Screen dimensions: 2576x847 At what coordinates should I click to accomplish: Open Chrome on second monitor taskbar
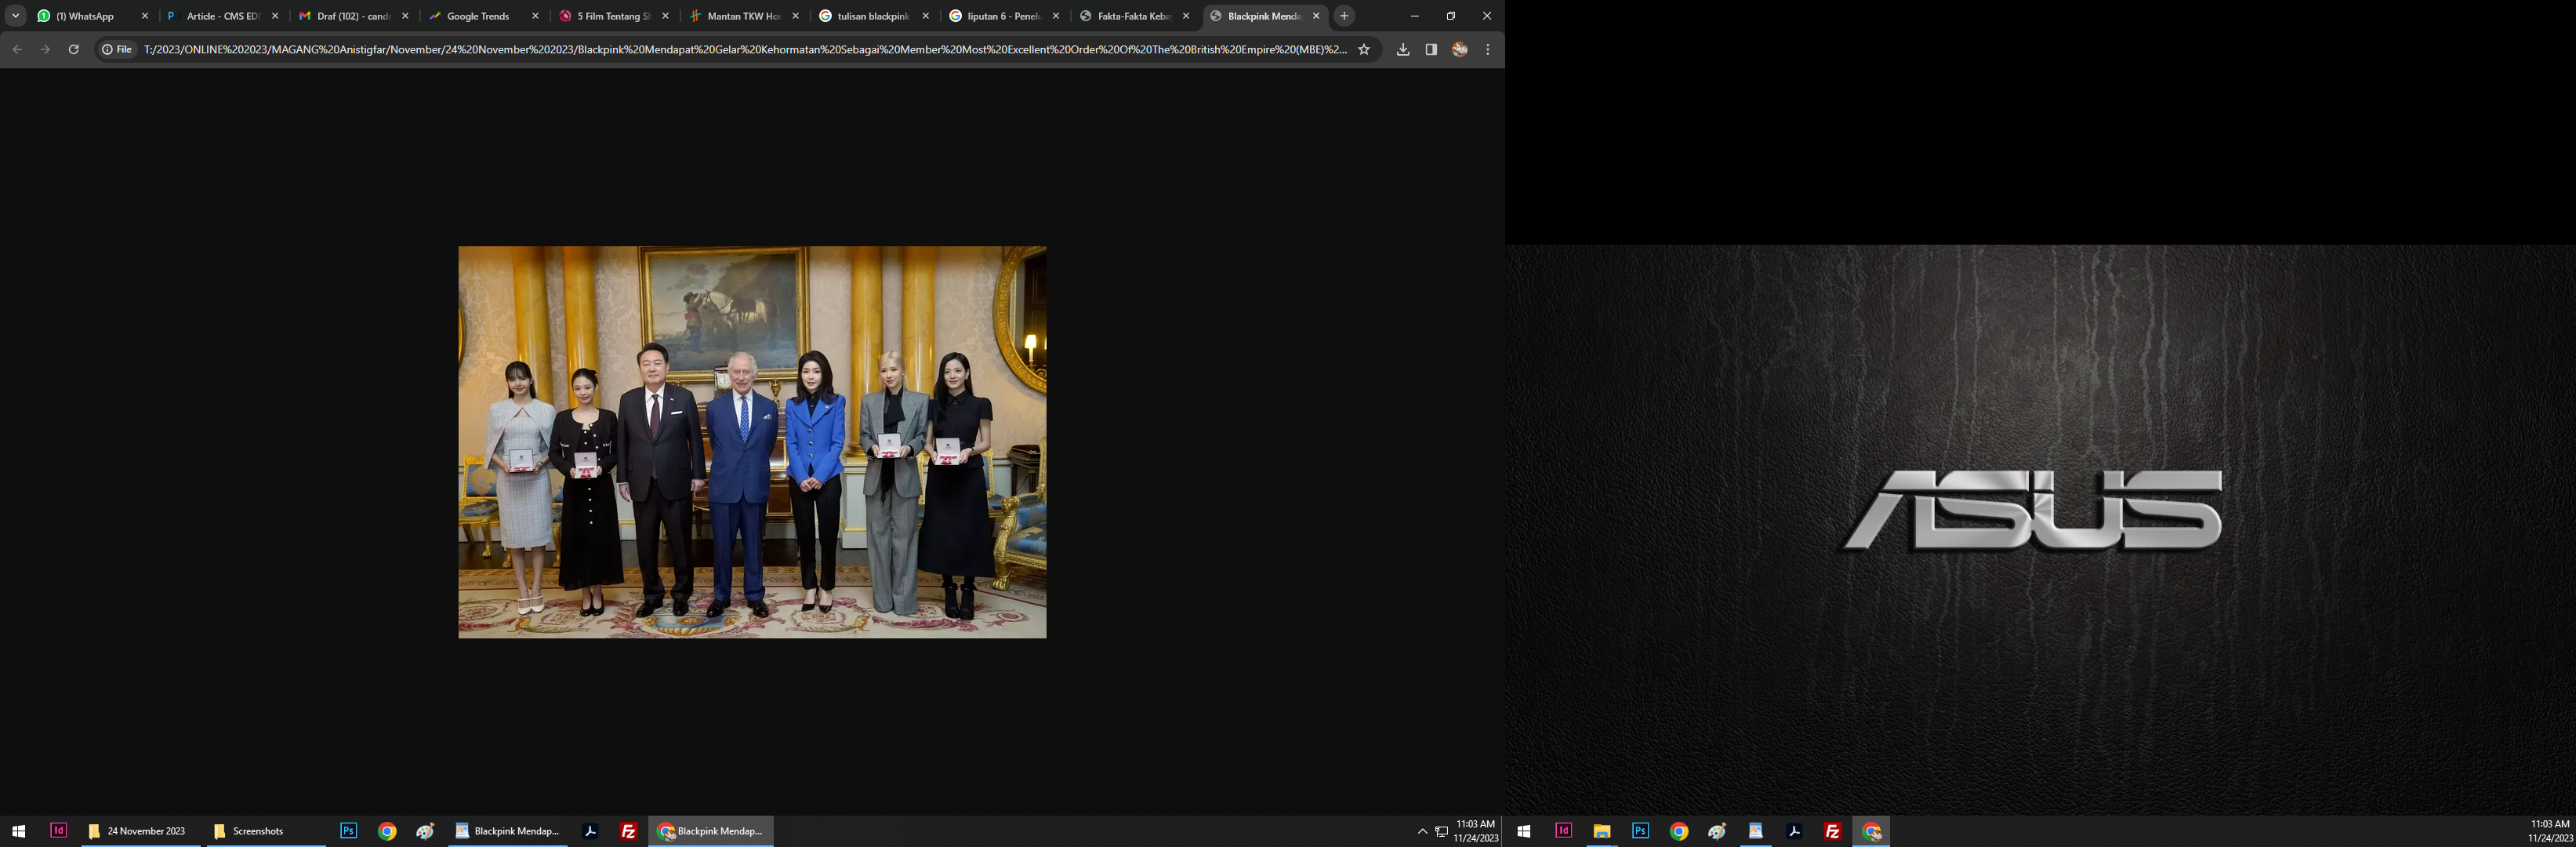(x=1679, y=831)
